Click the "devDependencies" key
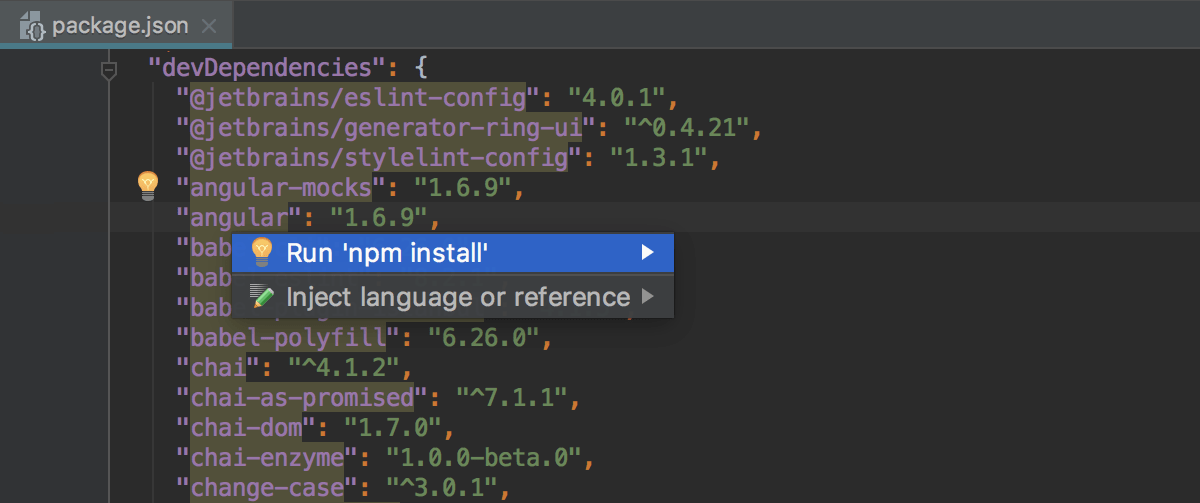This screenshot has width=1200, height=503. (x=267, y=69)
